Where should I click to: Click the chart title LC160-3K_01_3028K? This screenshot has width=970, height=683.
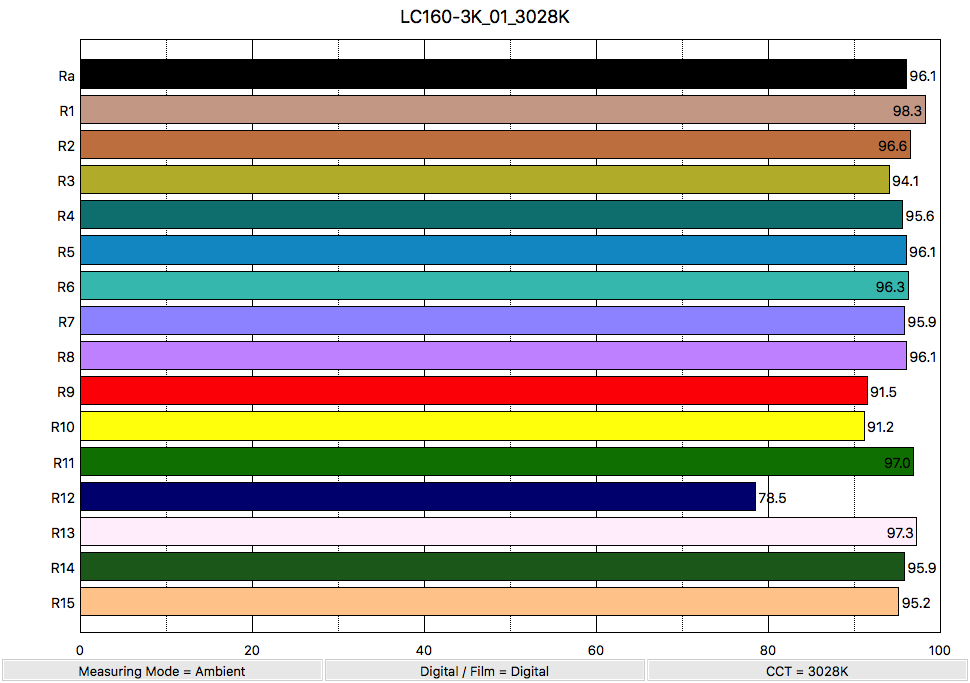click(x=485, y=18)
